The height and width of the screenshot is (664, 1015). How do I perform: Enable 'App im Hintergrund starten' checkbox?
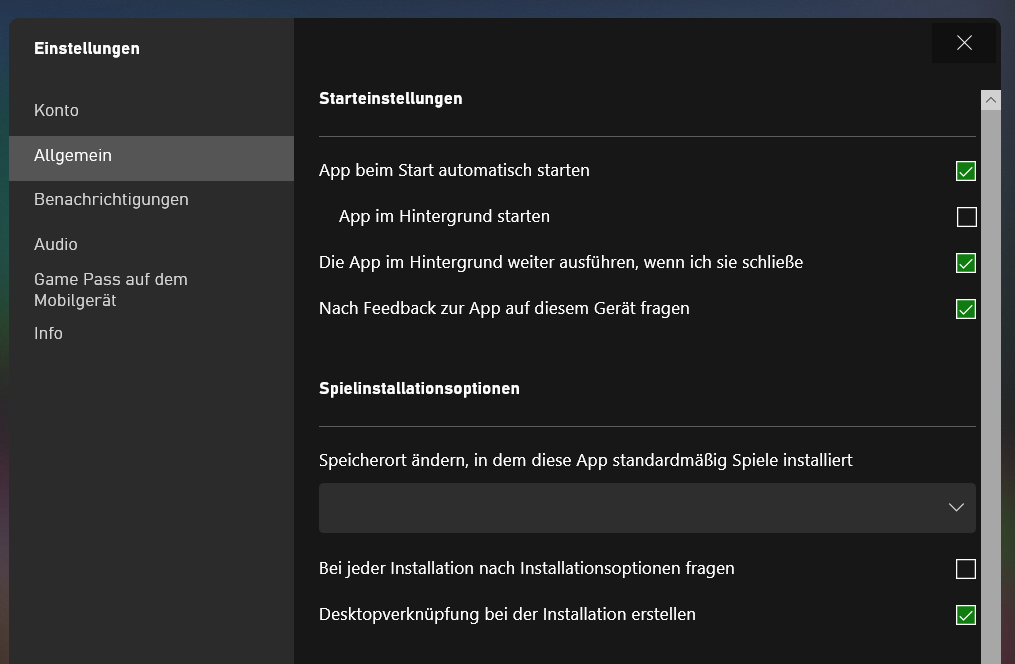pyautogui.click(x=966, y=217)
